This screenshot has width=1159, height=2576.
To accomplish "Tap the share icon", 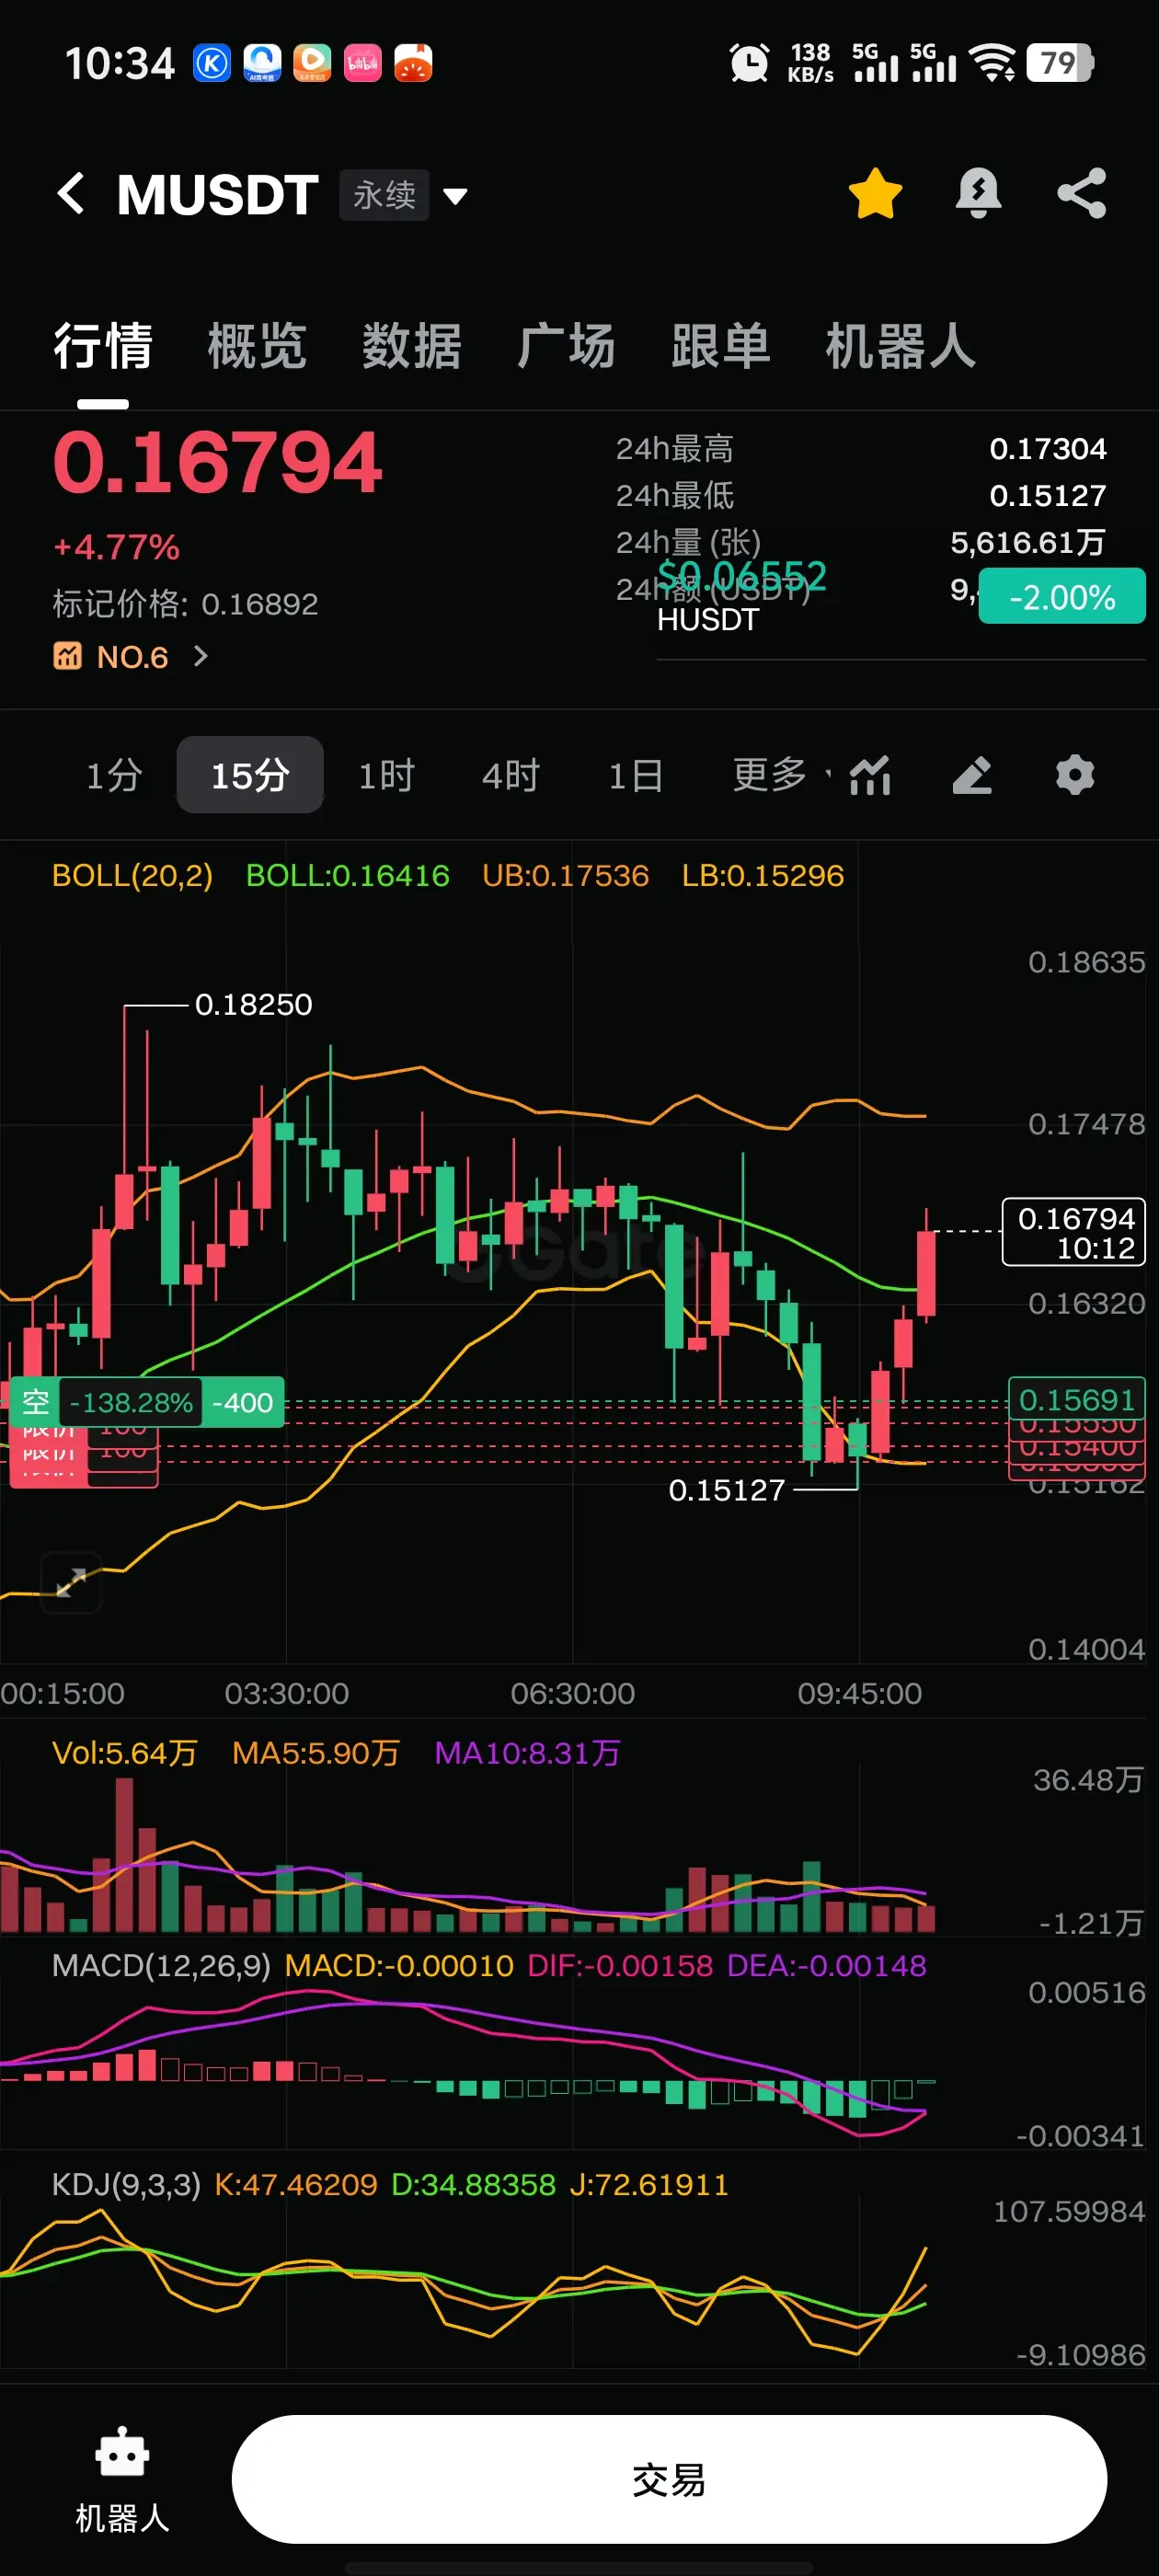I will coord(1082,193).
